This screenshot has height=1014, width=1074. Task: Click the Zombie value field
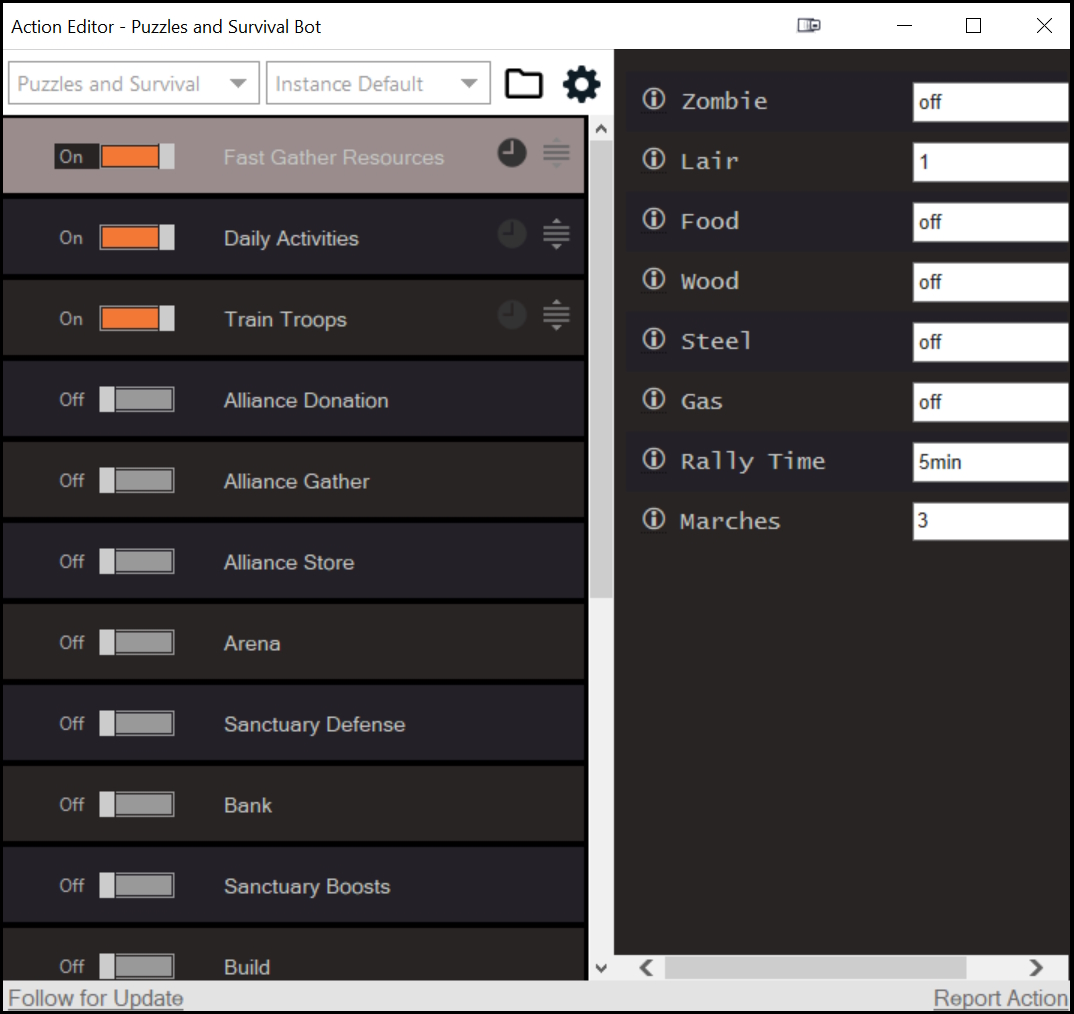tap(990, 102)
